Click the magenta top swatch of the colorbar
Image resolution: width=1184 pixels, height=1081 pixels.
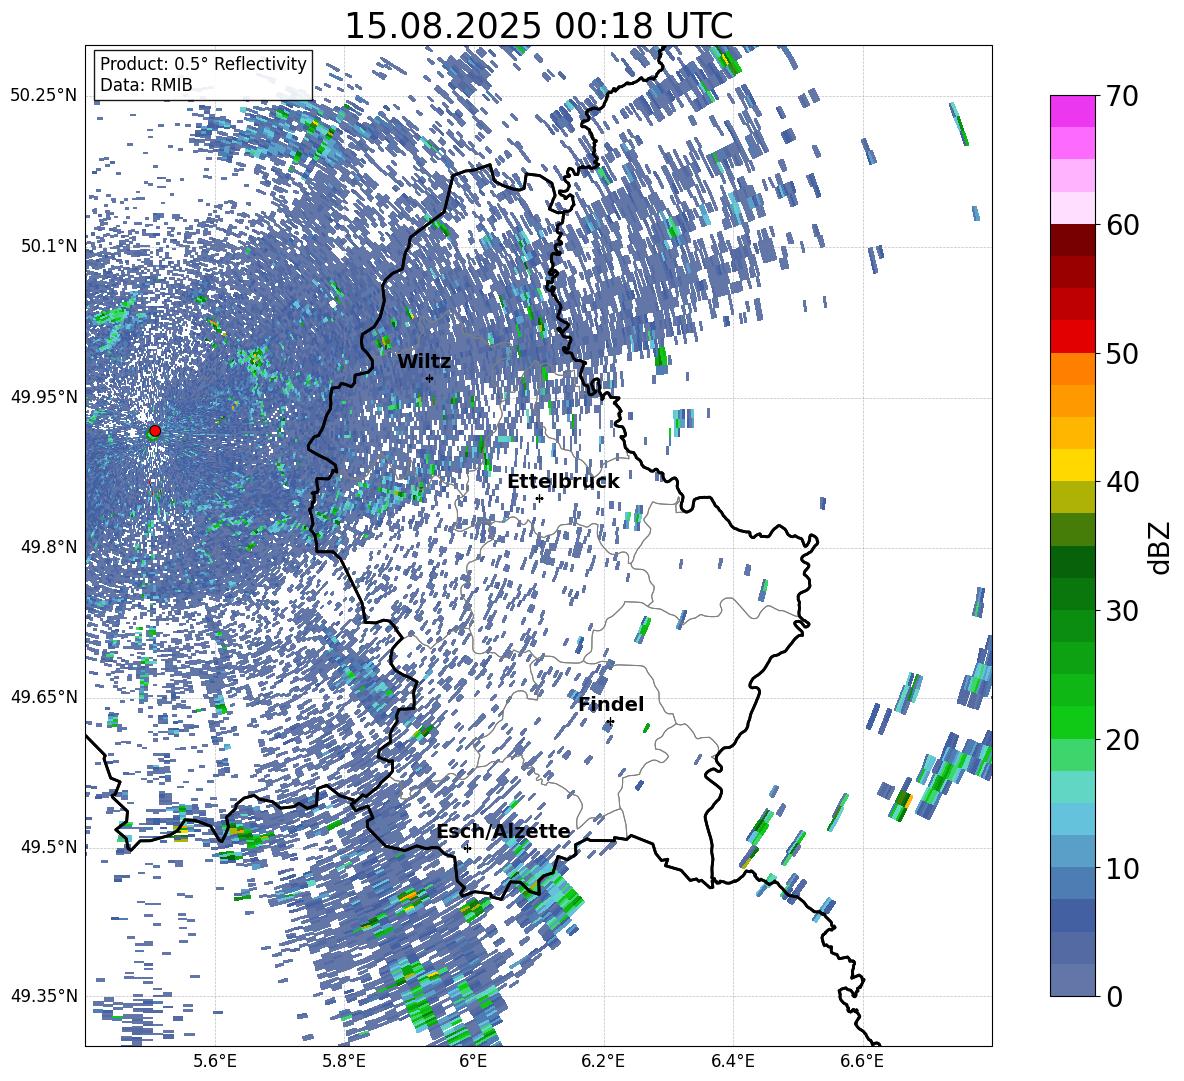click(x=1073, y=111)
